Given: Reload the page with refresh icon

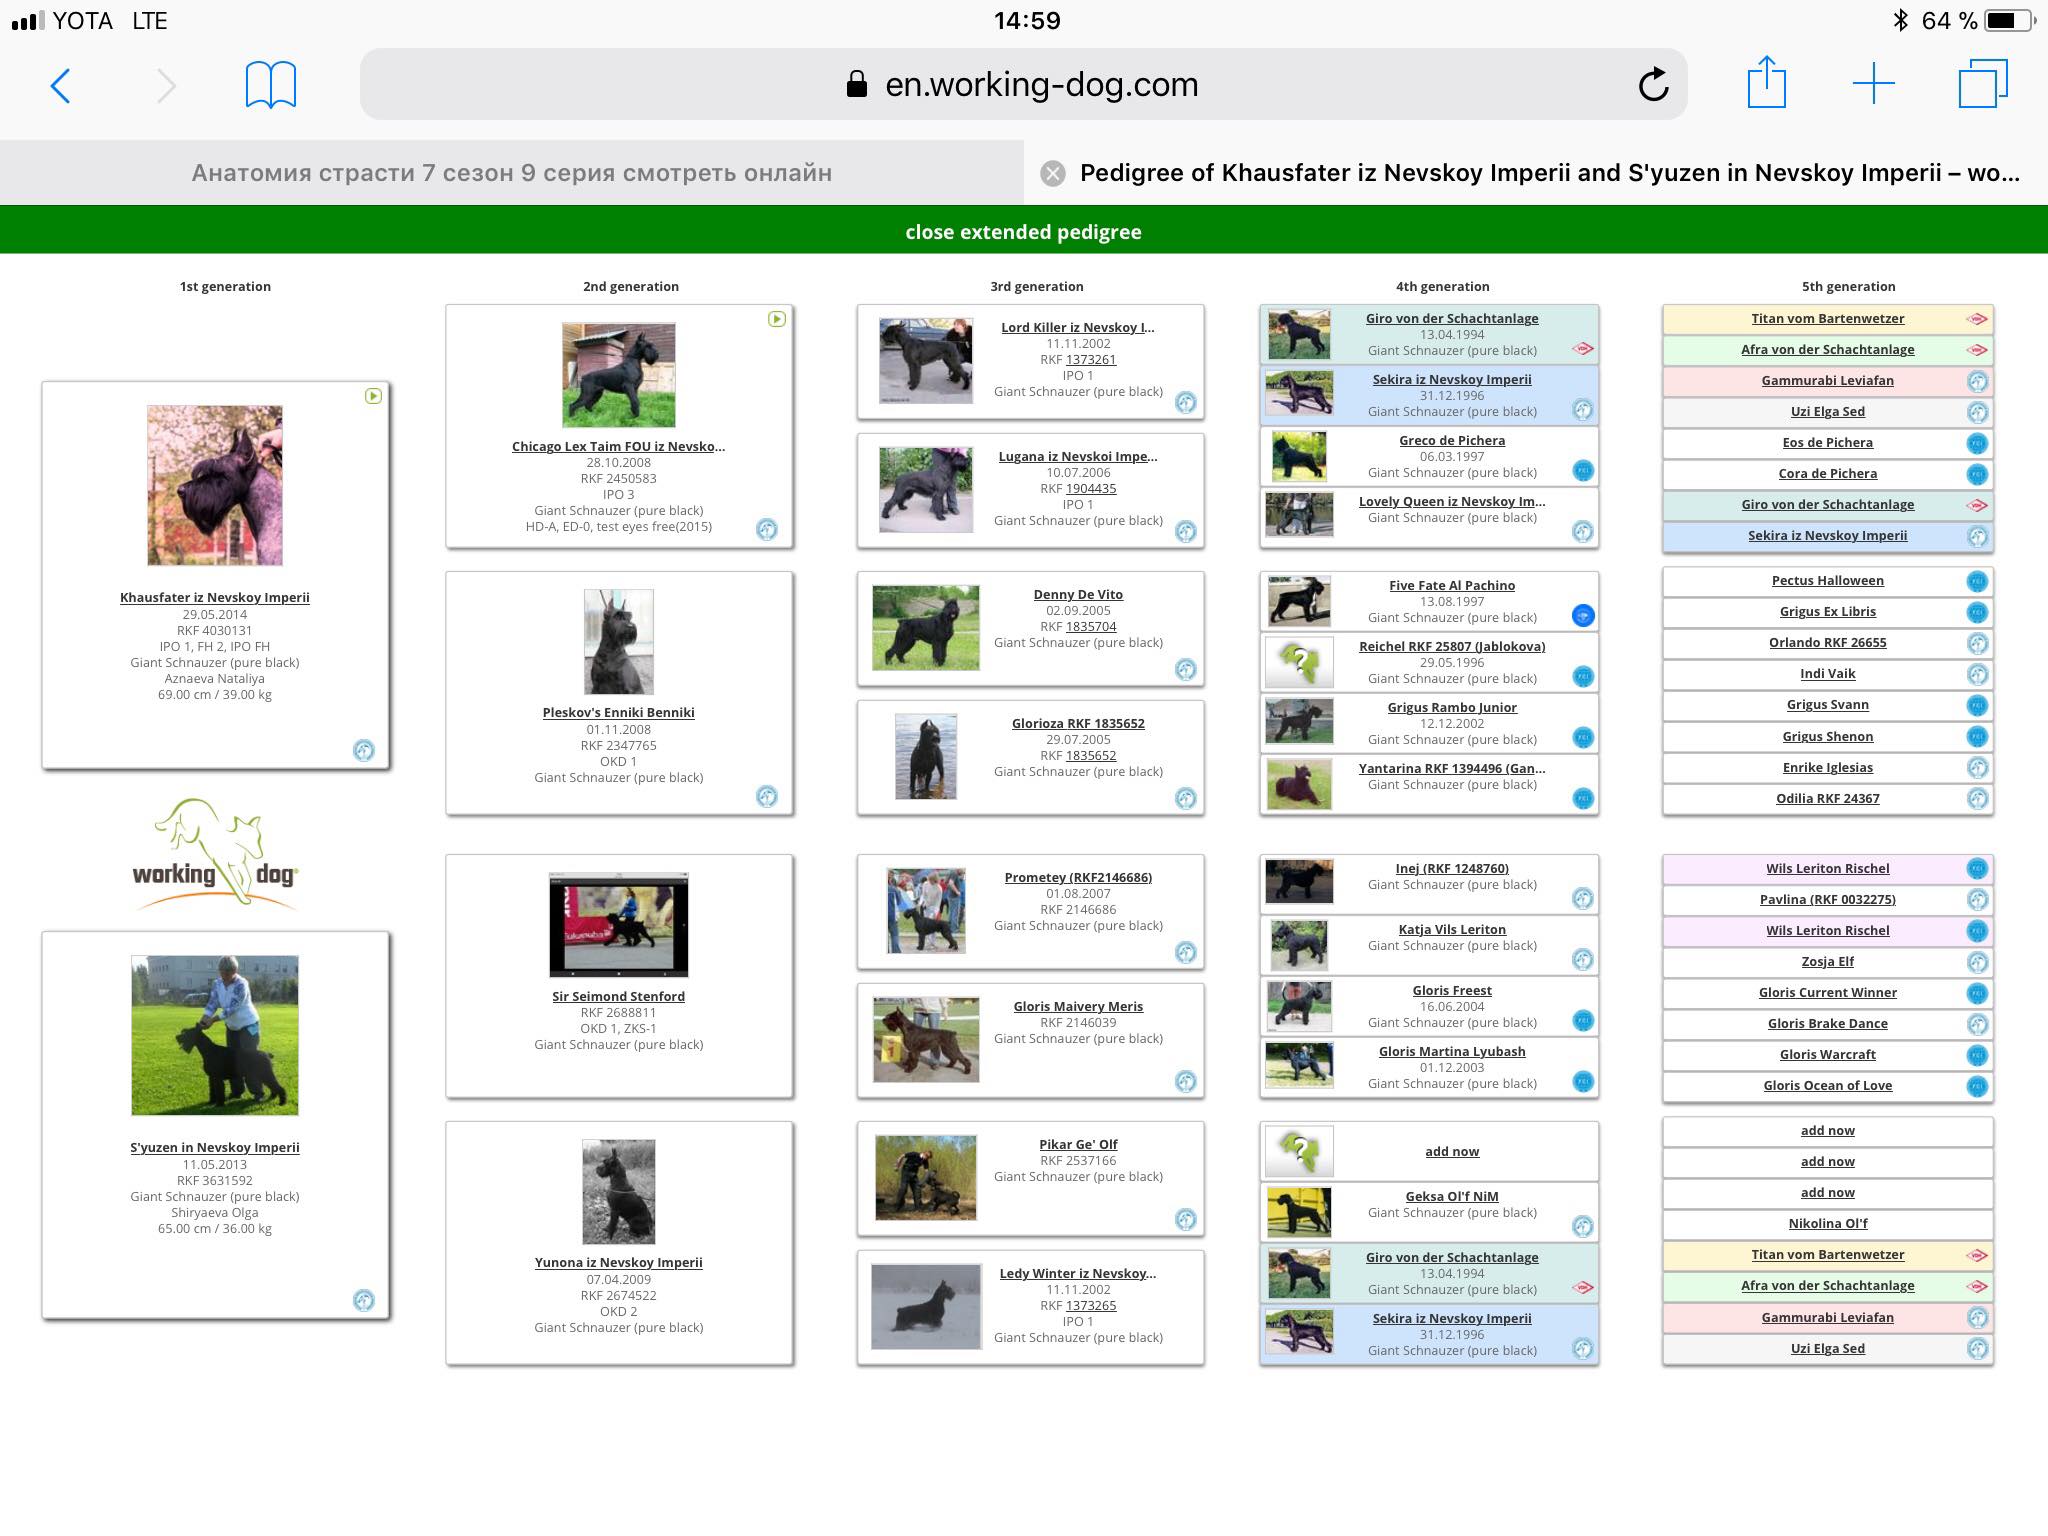Looking at the screenshot, I should [x=1653, y=84].
